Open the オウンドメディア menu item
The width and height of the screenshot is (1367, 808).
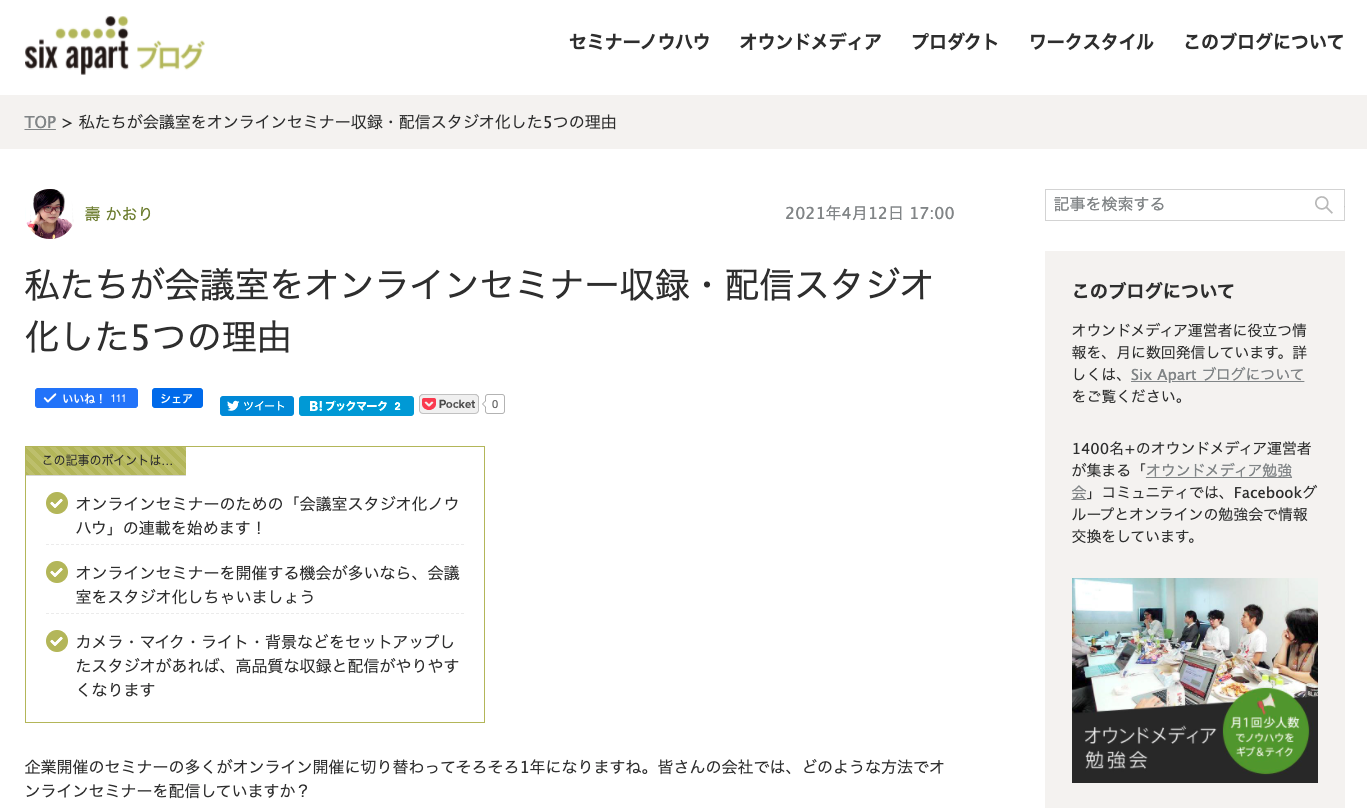pos(810,42)
